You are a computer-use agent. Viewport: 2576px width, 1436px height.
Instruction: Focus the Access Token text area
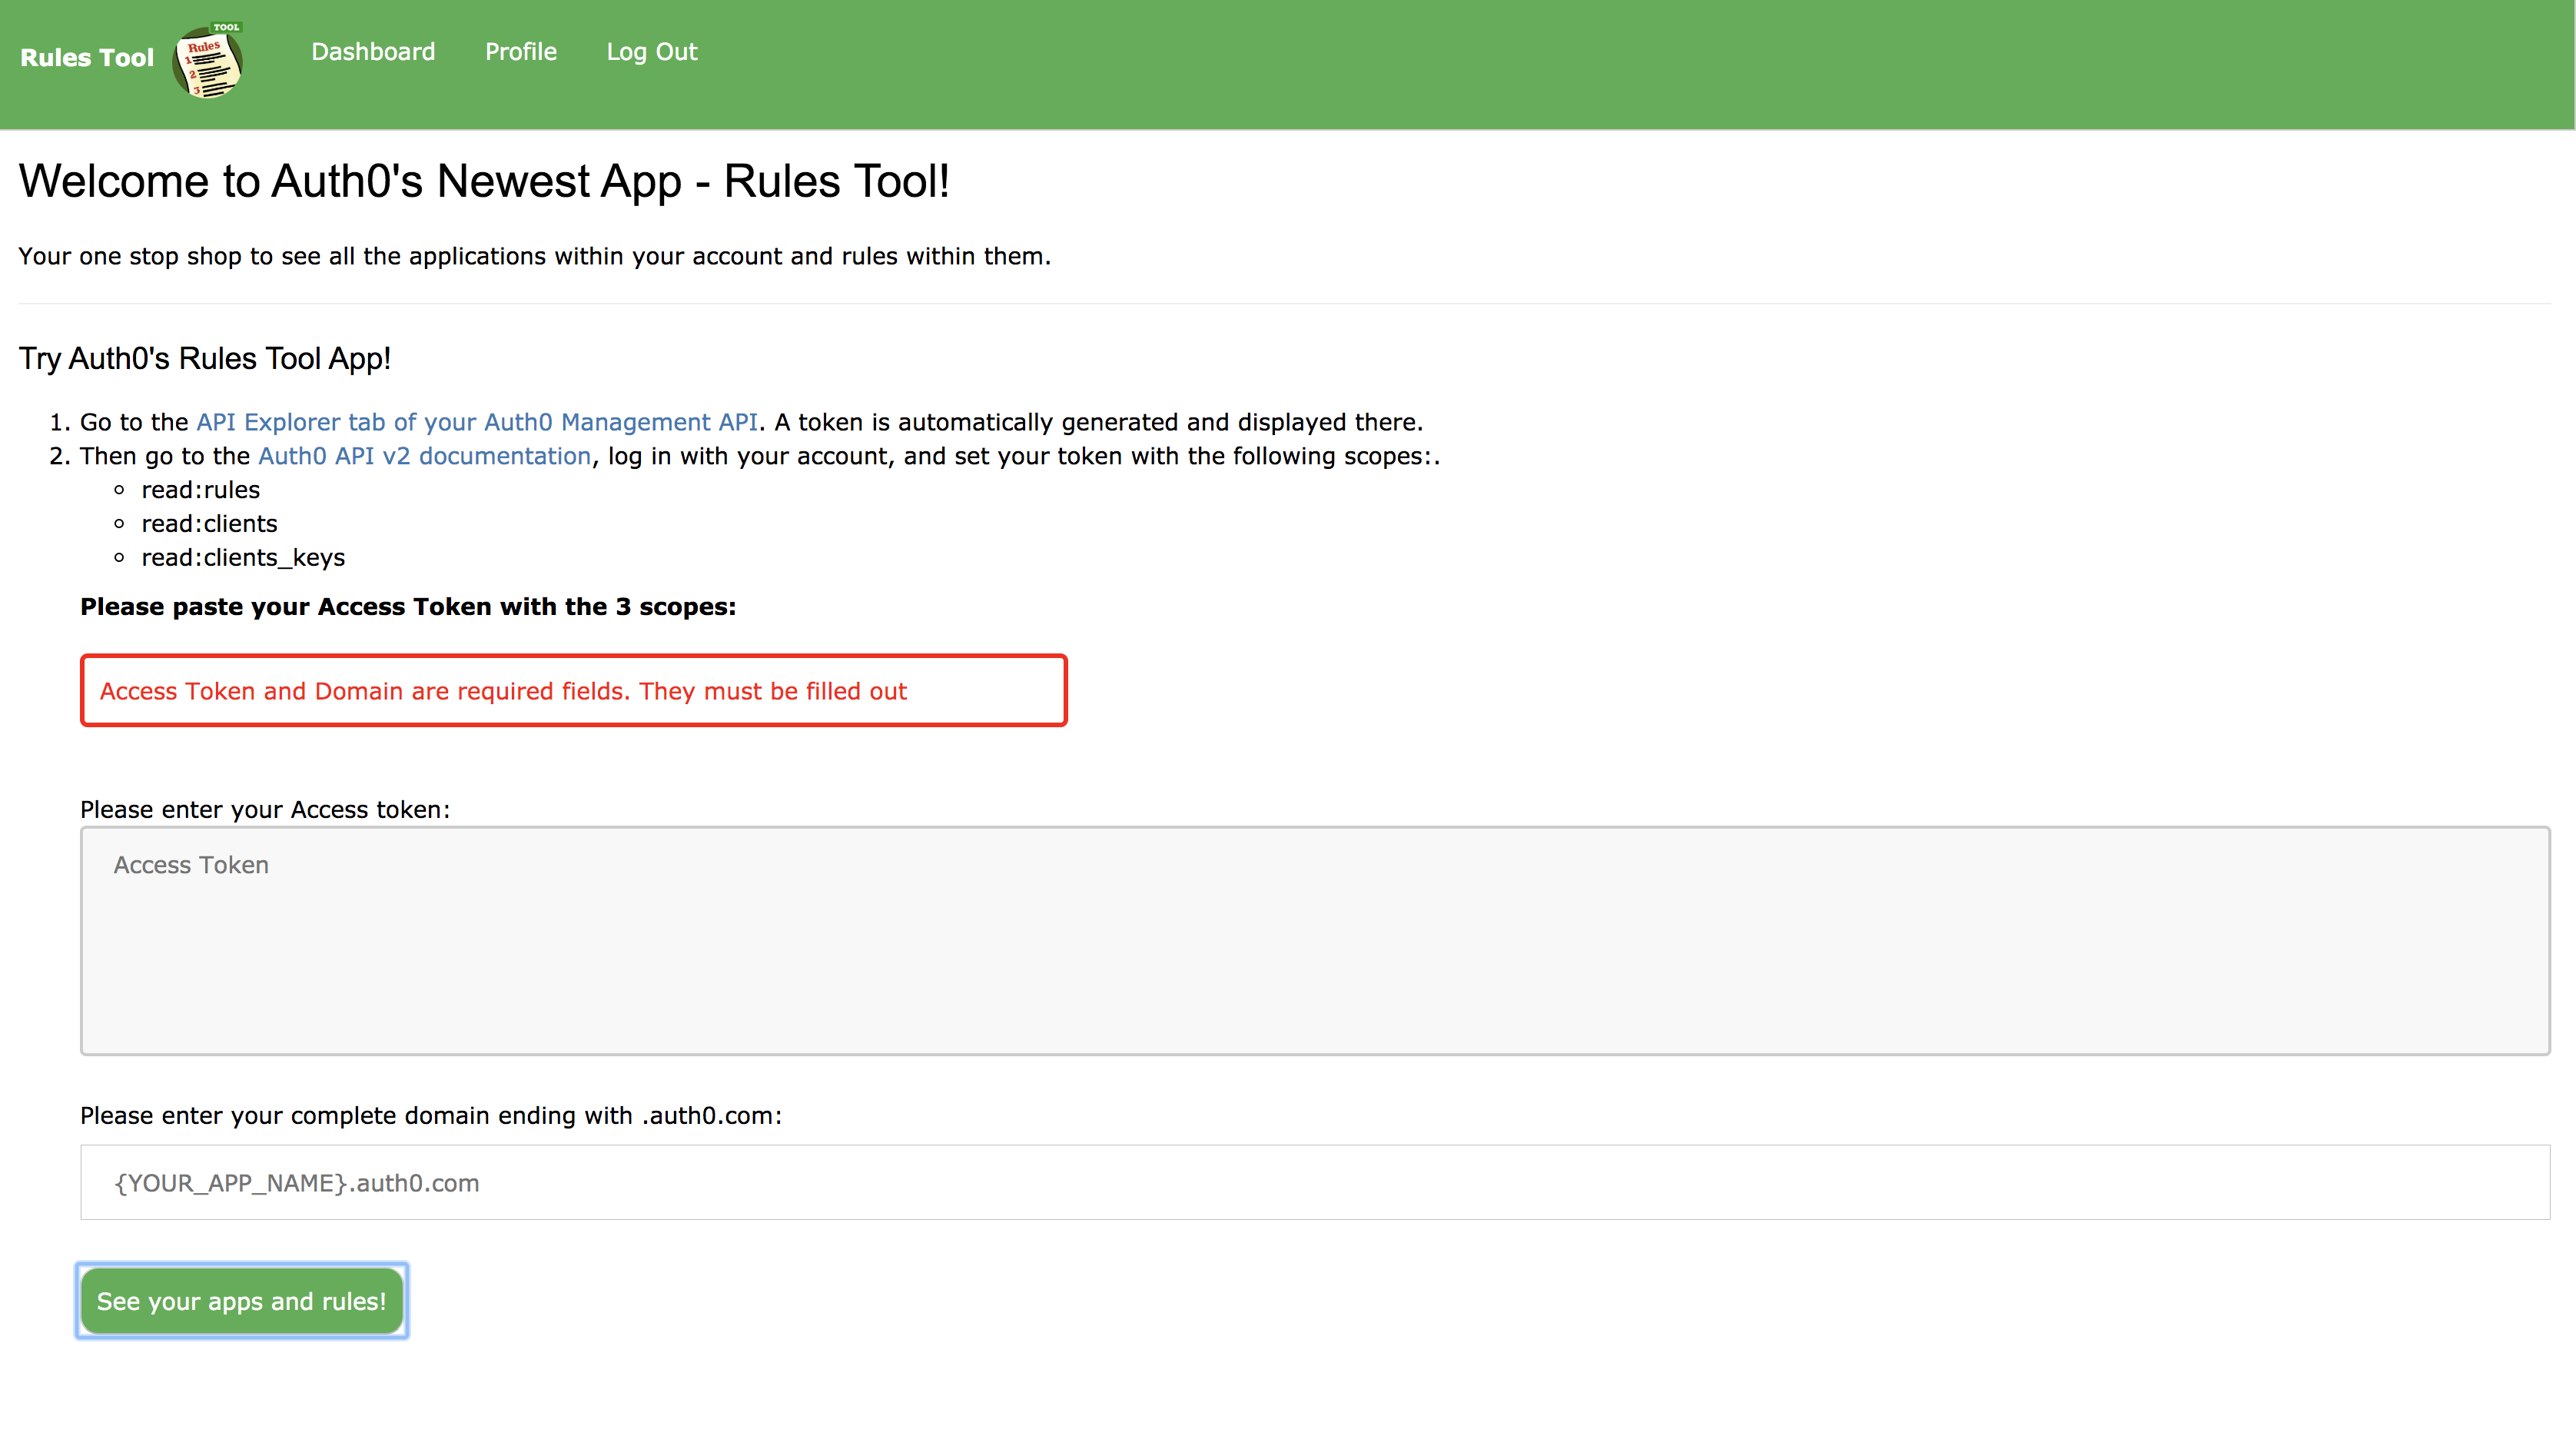(x=1314, y=940)
